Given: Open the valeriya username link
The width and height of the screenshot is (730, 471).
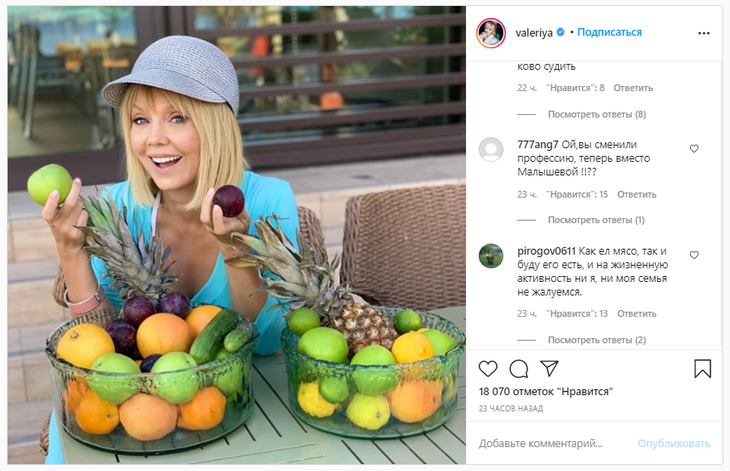Looking at the screenshot, I should pyautogui.click(x=535, y=33).
